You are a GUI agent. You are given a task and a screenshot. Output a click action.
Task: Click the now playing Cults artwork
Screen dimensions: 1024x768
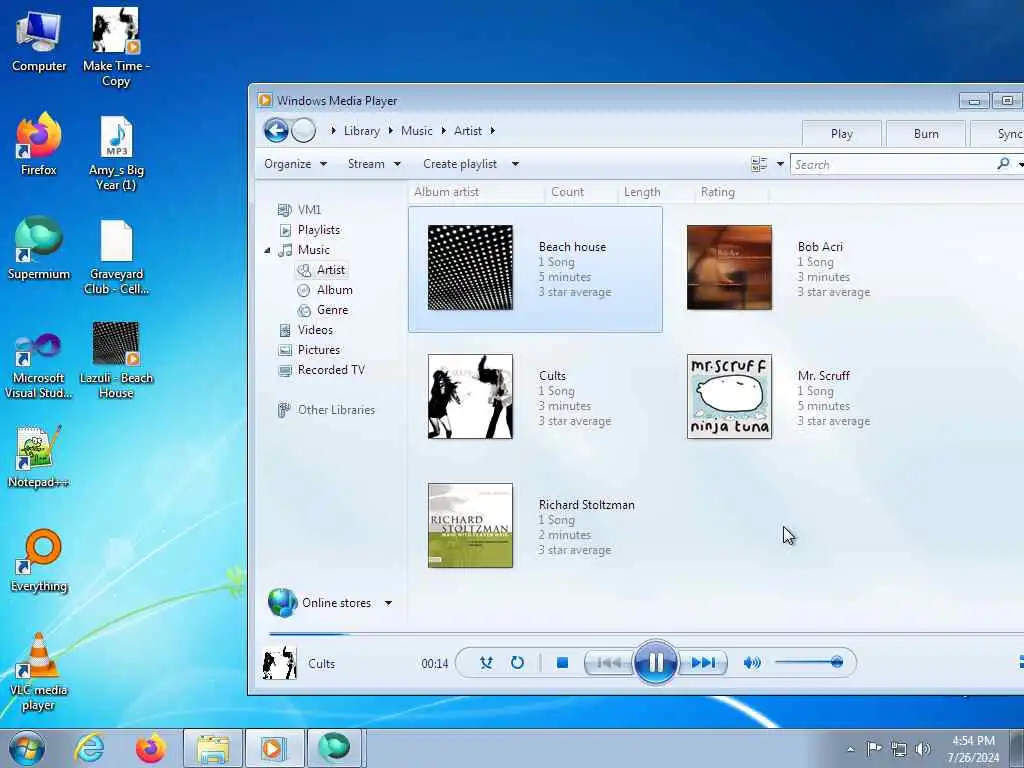(x=280, y=663)
